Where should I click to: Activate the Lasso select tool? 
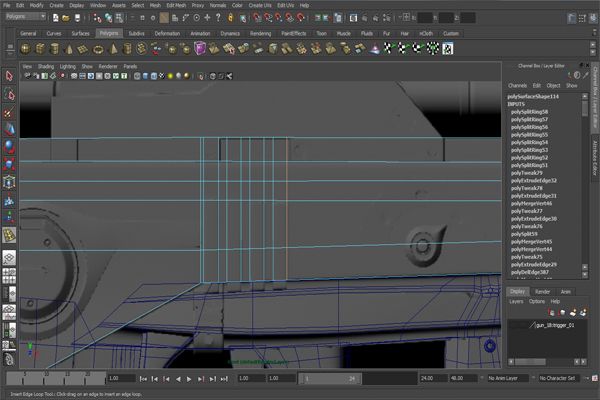(9, 94)
